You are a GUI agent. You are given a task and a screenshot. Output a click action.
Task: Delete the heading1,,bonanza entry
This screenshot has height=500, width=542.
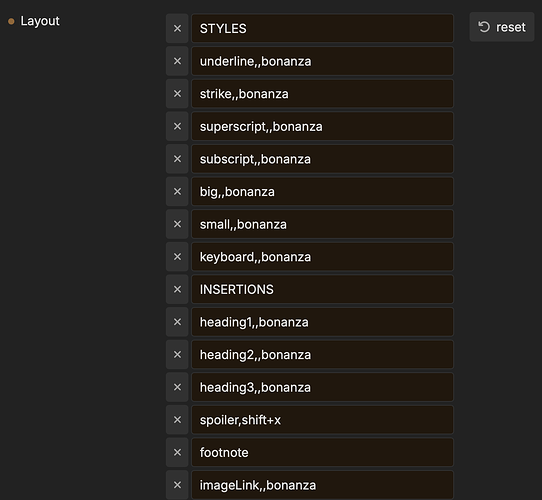tap(177, 322)
